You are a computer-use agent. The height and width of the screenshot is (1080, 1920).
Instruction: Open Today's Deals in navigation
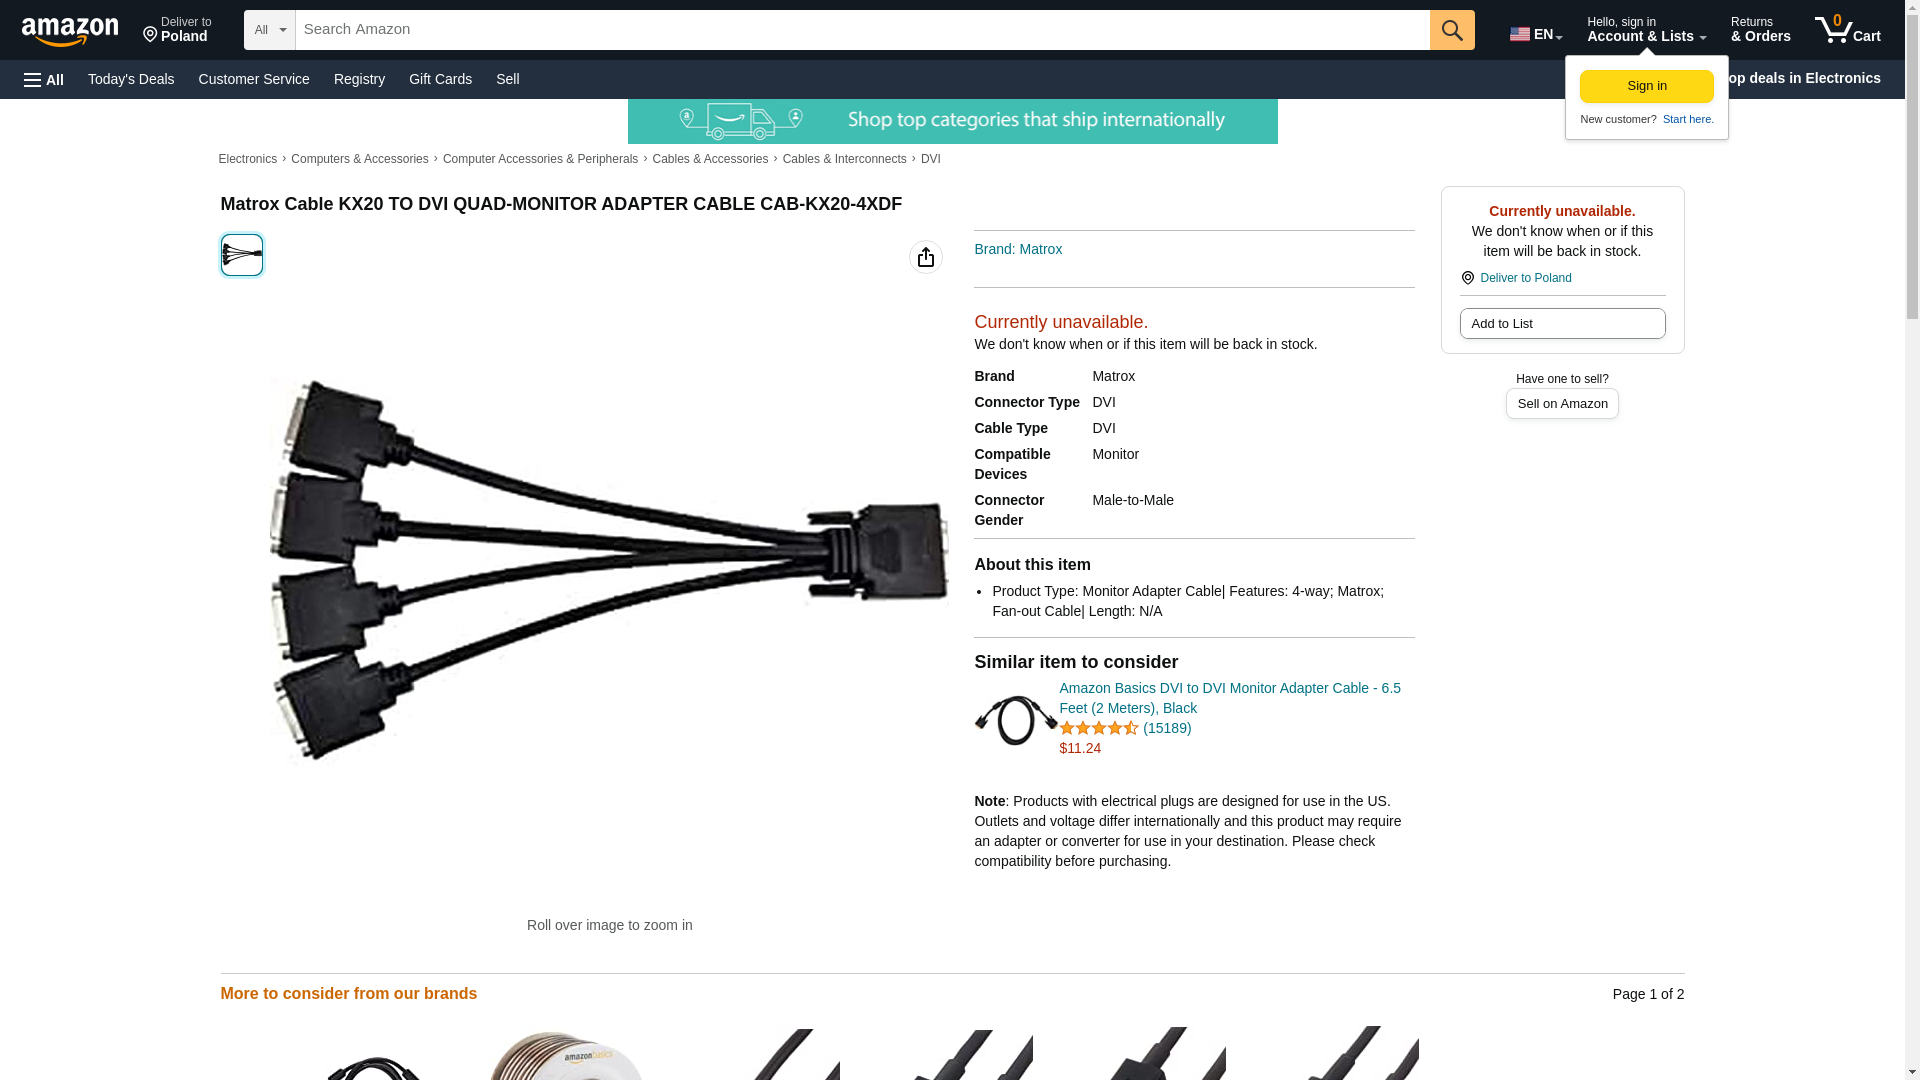pyautogui.click(x=131, y=79)
